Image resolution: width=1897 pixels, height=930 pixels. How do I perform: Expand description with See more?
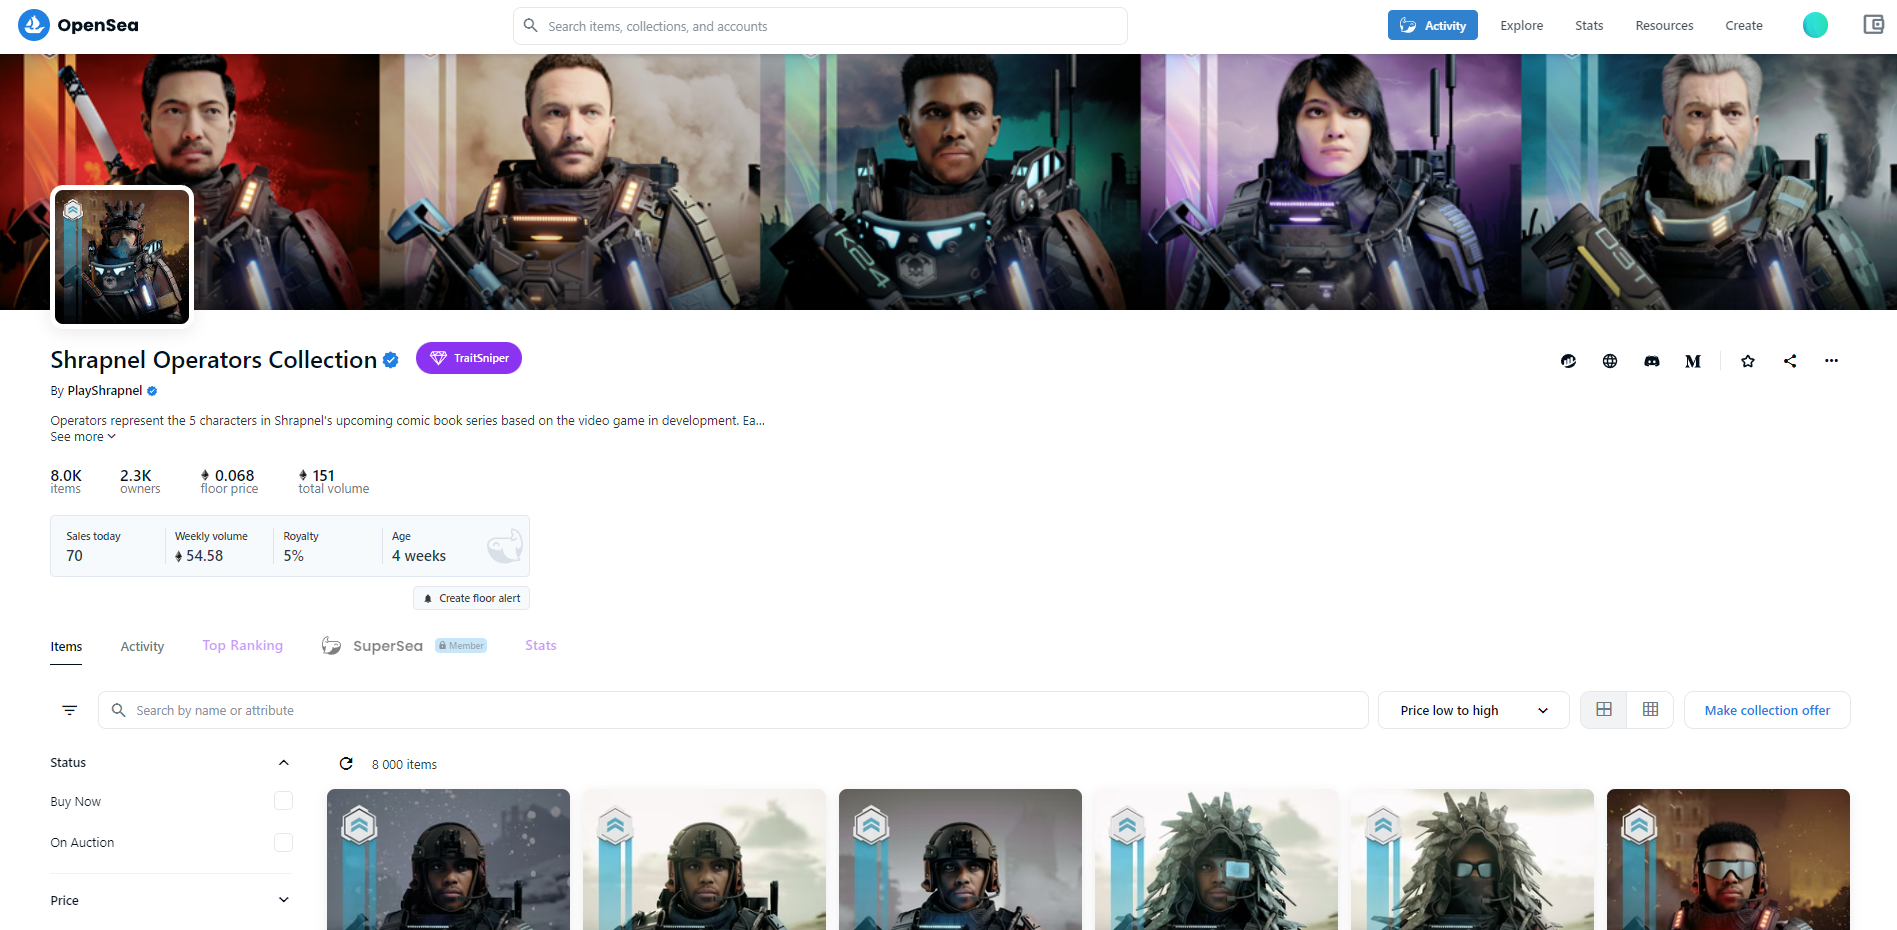coord(83,437)
